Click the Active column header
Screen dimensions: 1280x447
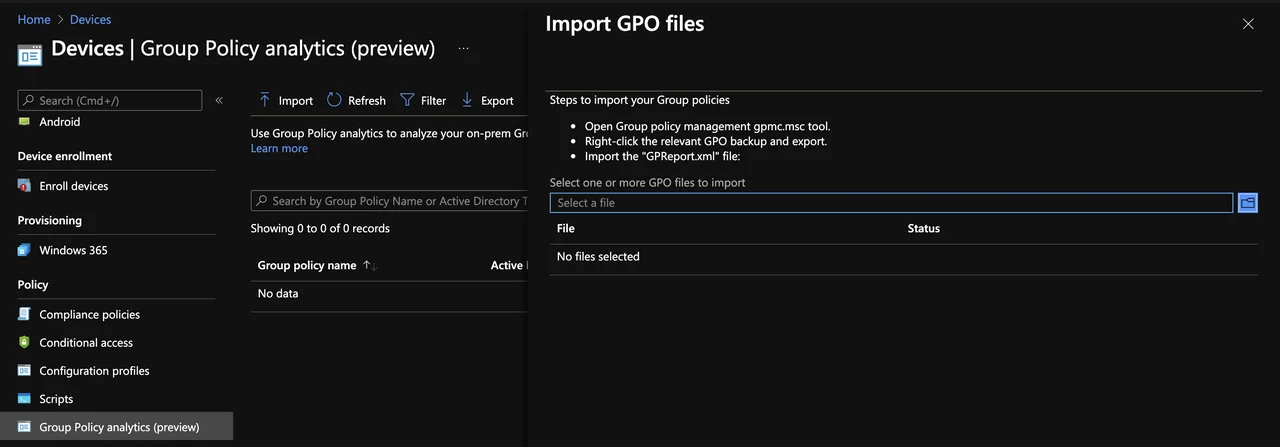[507, 265]
